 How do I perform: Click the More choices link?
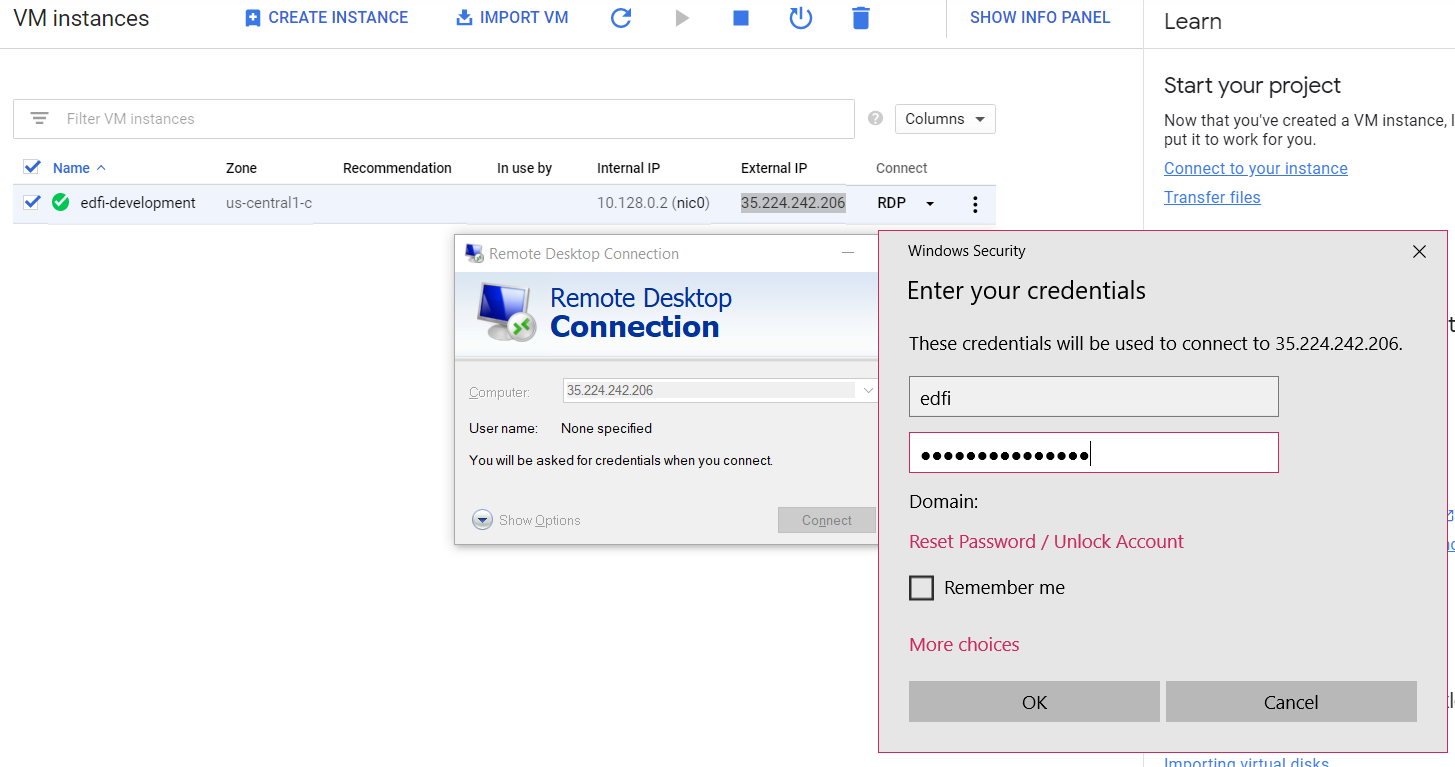tap(964, 645)
